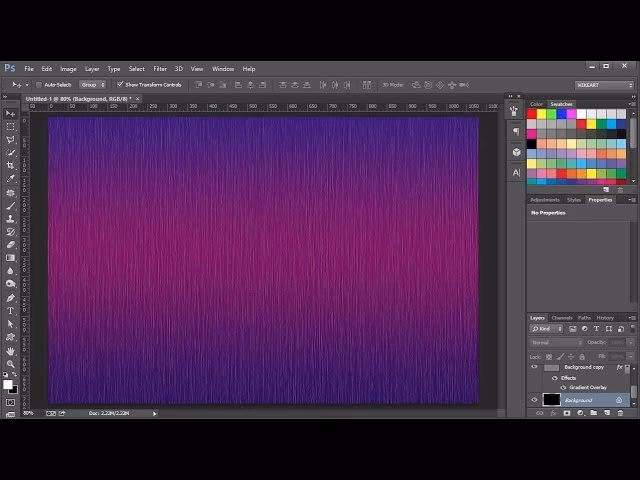Select the Horizontal Type tool
The height and width of the screenshot is (480, 640).
pos(11,311)
